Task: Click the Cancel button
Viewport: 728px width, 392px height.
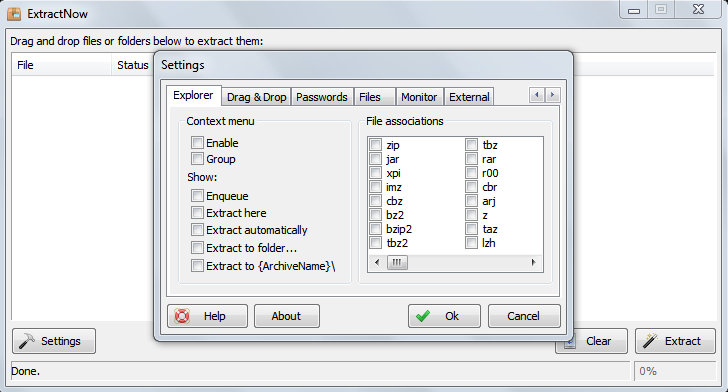Action: [524, 316]
